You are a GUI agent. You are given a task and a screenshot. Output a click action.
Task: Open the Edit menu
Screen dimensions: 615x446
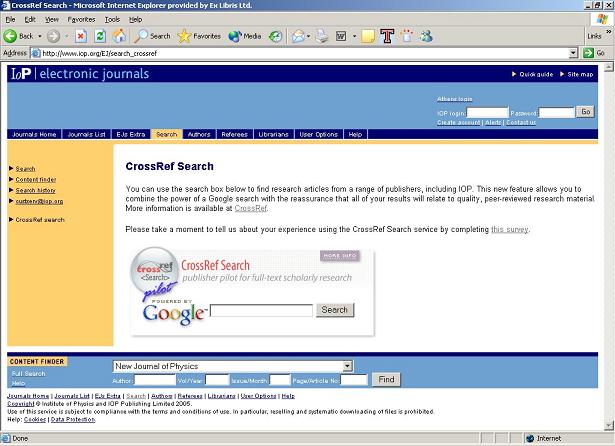(x=30, y=19)
